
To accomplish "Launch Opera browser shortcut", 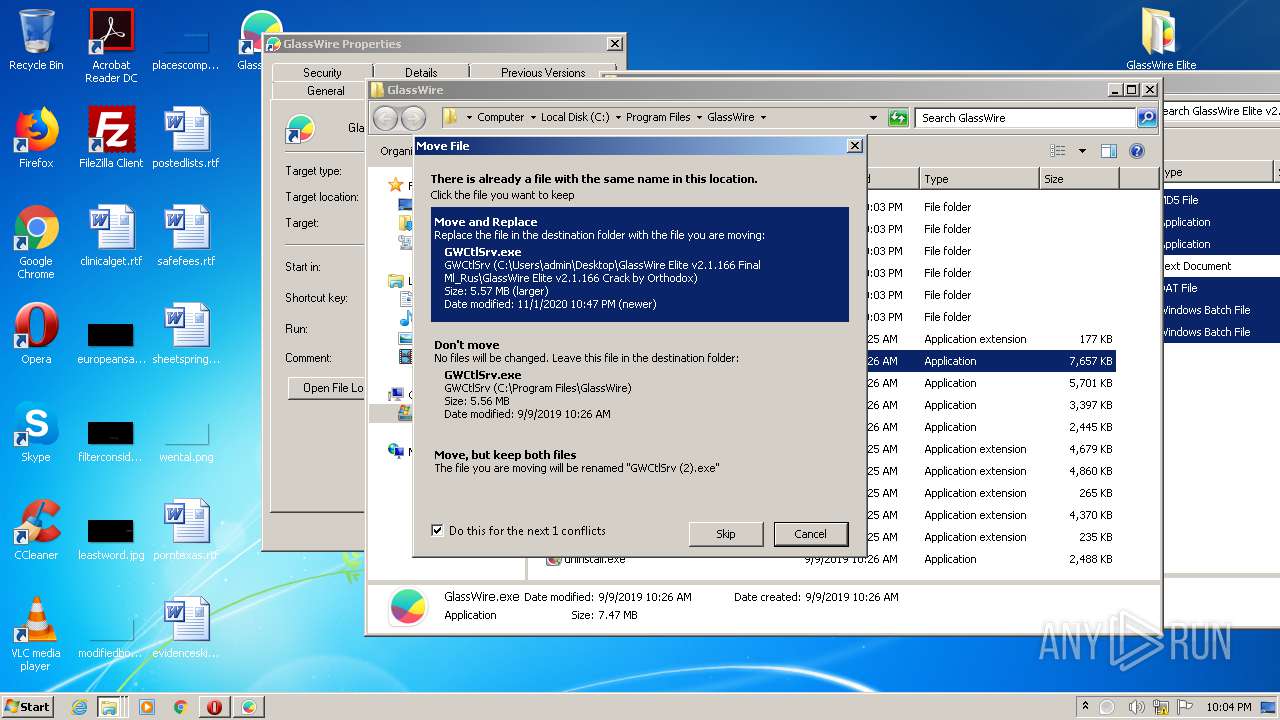I will tap(36, 334).
